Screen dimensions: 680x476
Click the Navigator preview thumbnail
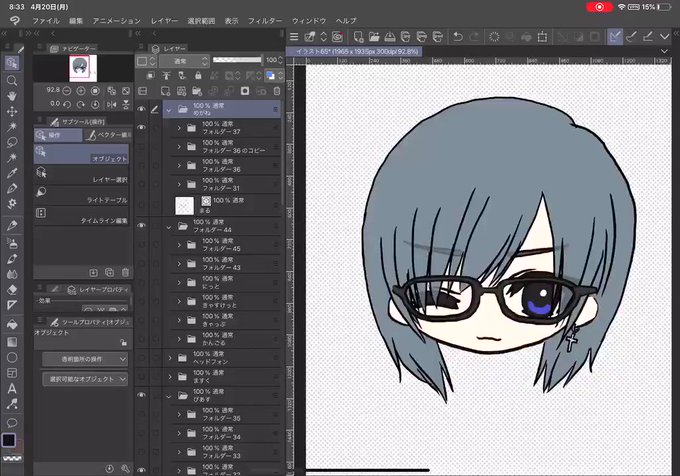pos(83,68)
